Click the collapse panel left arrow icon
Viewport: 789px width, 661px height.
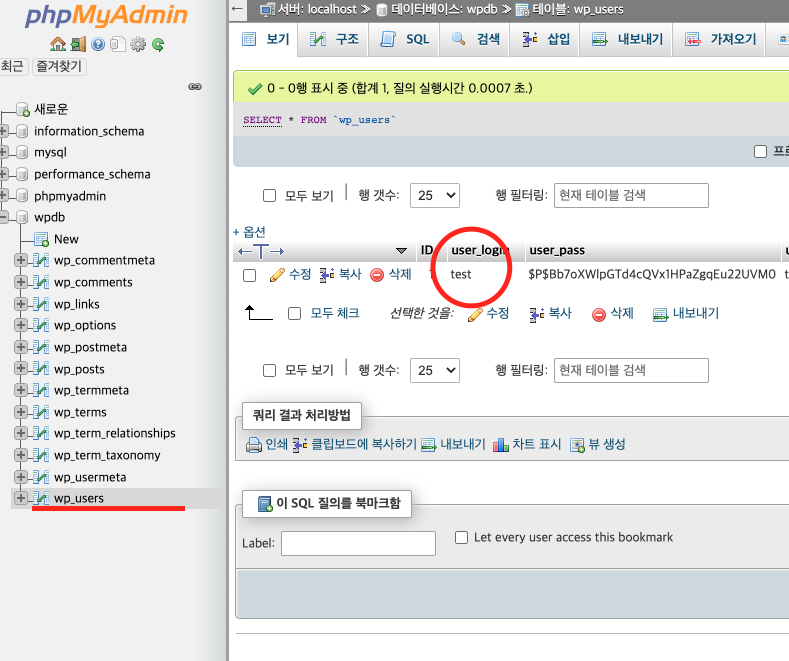pos(238,9)
